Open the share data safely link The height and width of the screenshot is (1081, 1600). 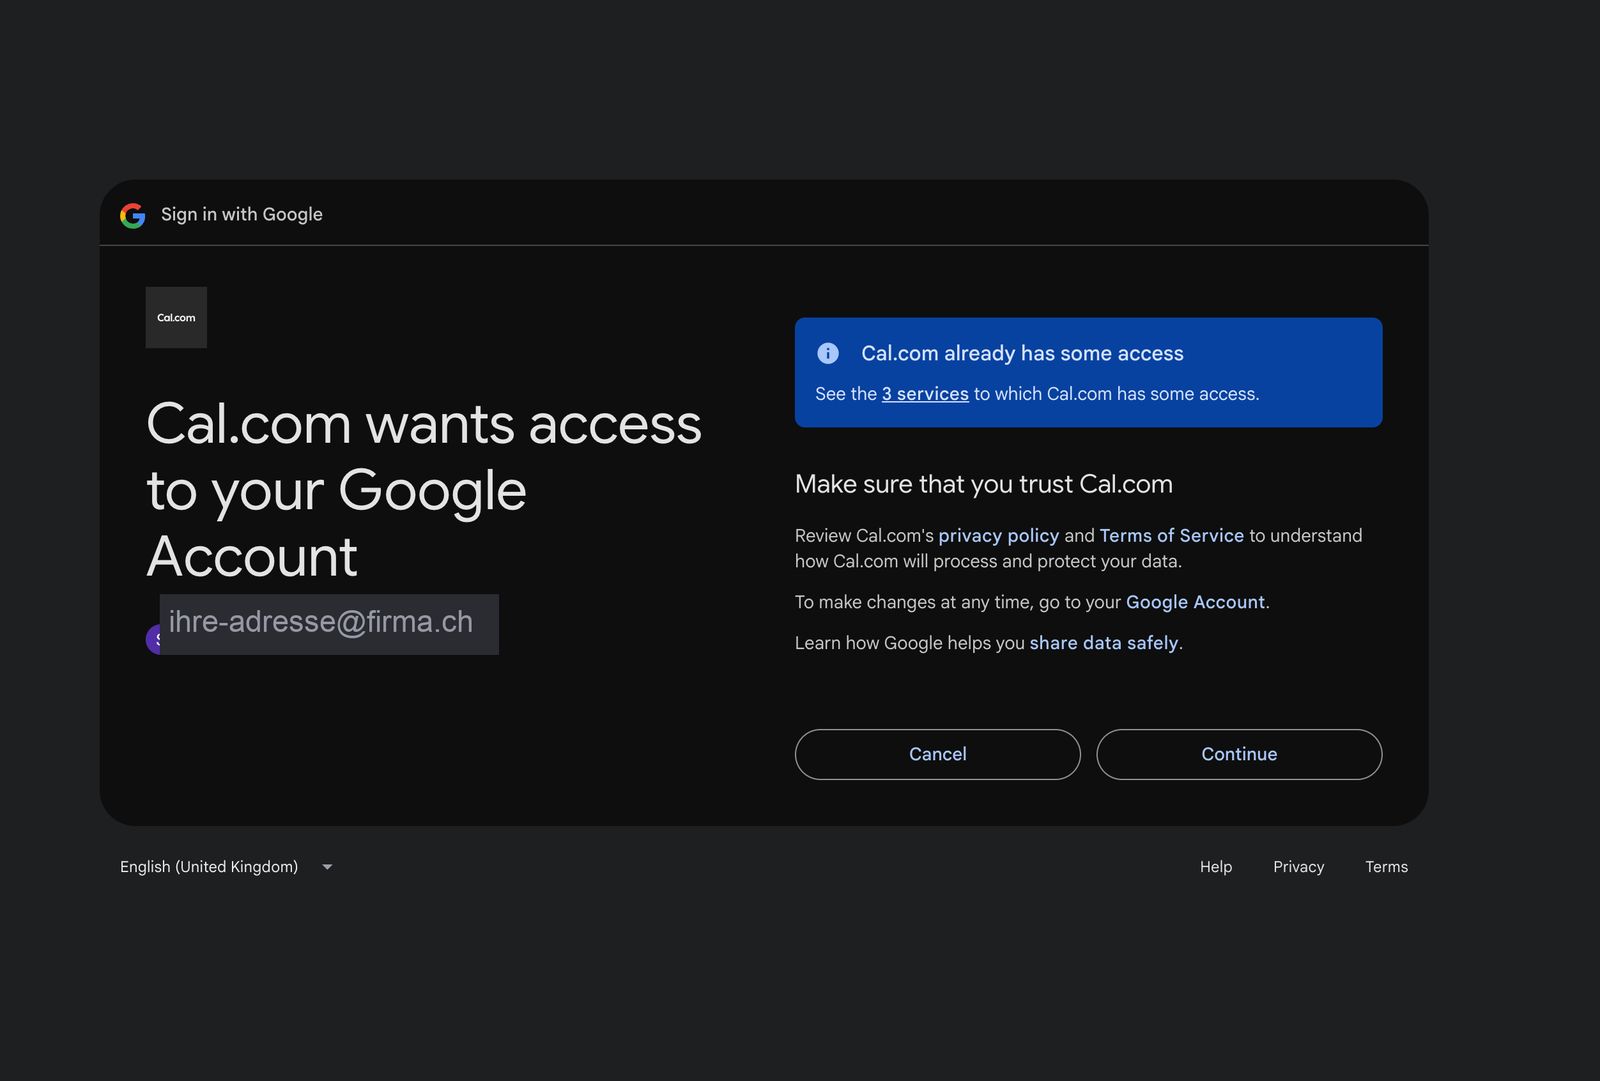(x=1104, y=643)
